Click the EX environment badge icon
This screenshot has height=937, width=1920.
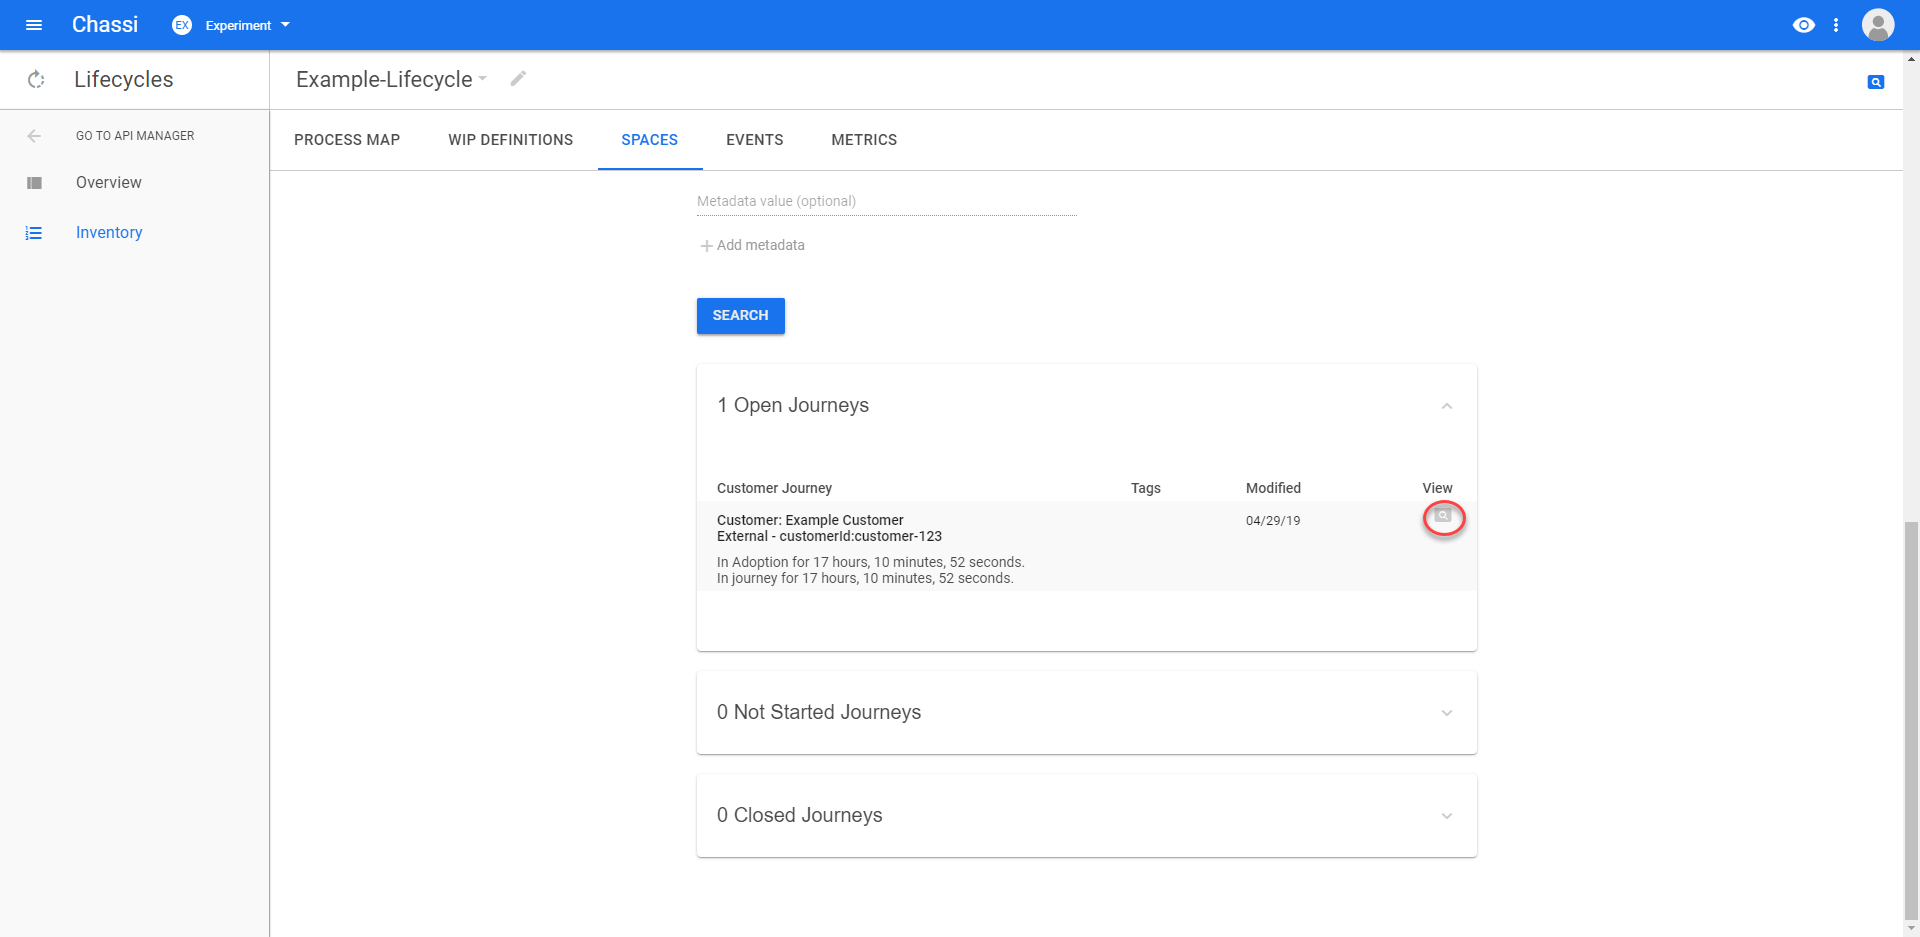(x=182, y=25)
